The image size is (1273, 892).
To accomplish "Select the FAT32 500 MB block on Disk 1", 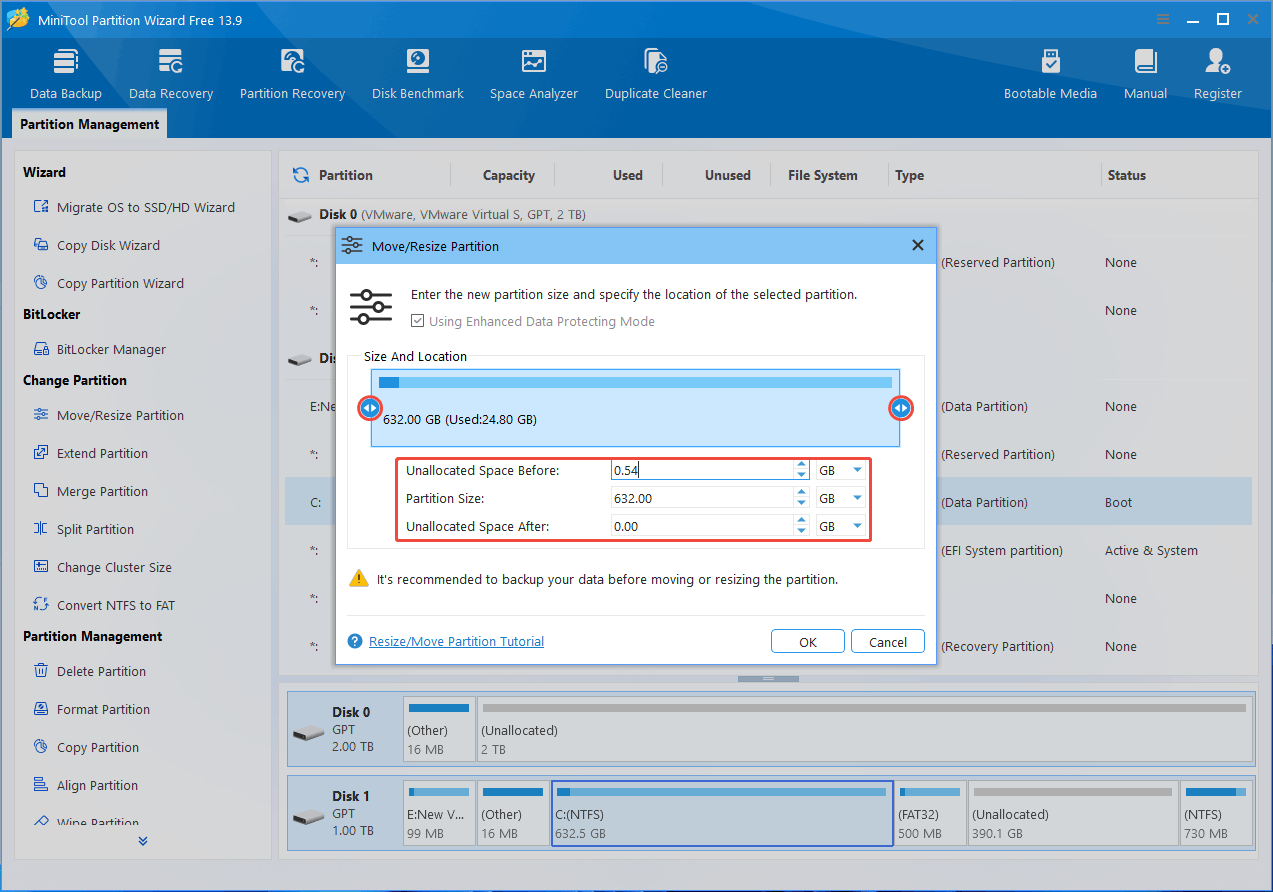I will (931, 814).
